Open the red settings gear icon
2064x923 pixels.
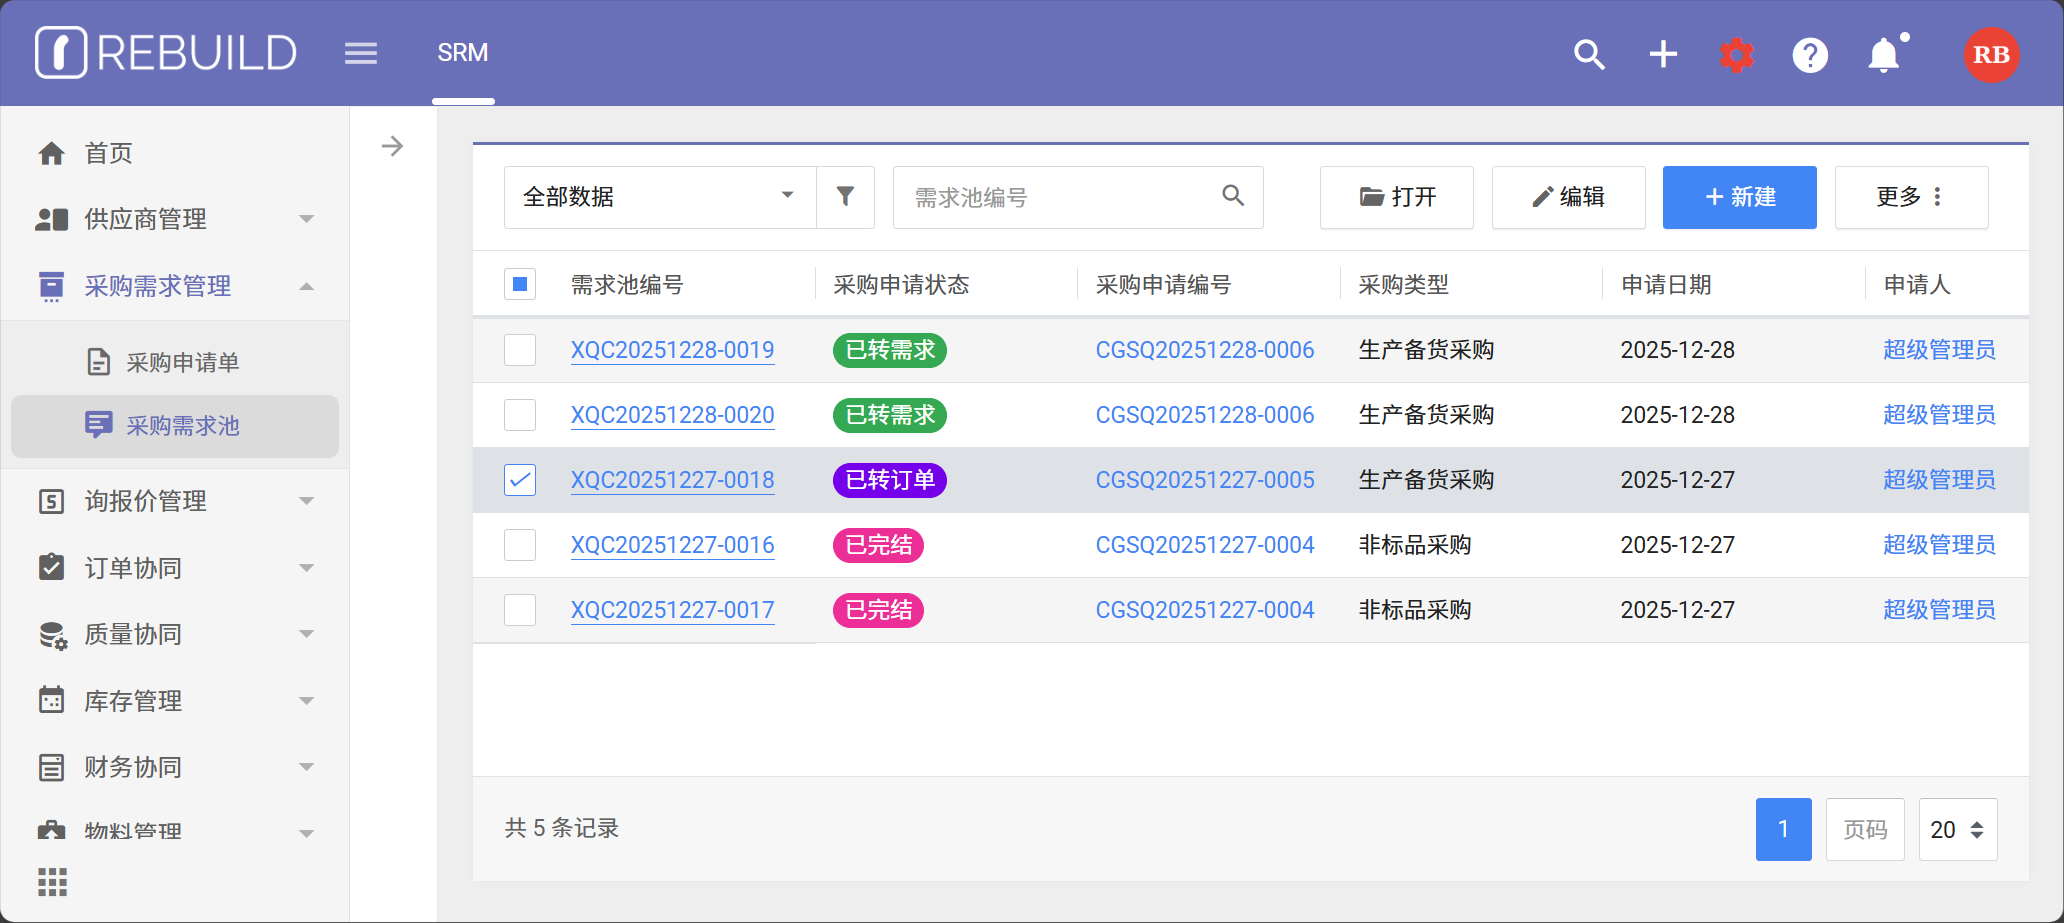(x=1737, y=54)
